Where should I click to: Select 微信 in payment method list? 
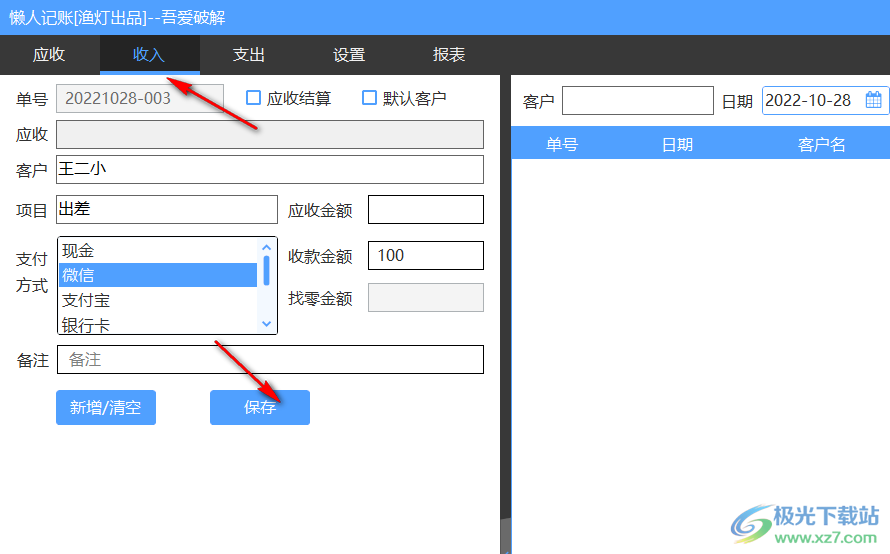pyautogui.click(x=158, y=275)
